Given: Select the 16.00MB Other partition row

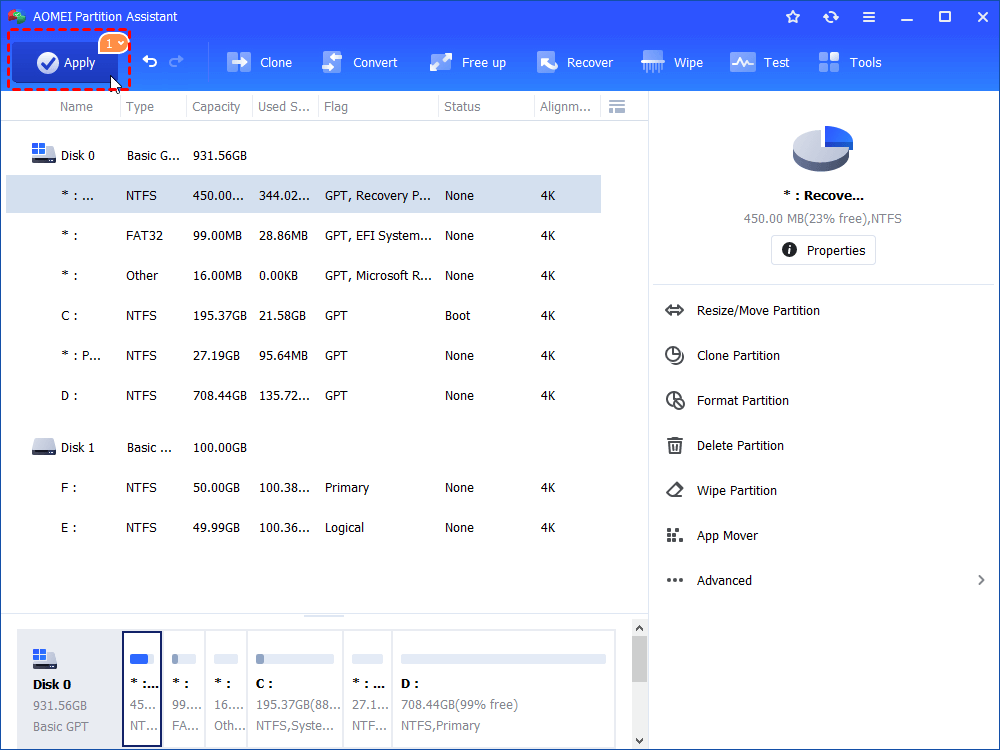Looking at the screenshot, I should (x=304, y=276).
